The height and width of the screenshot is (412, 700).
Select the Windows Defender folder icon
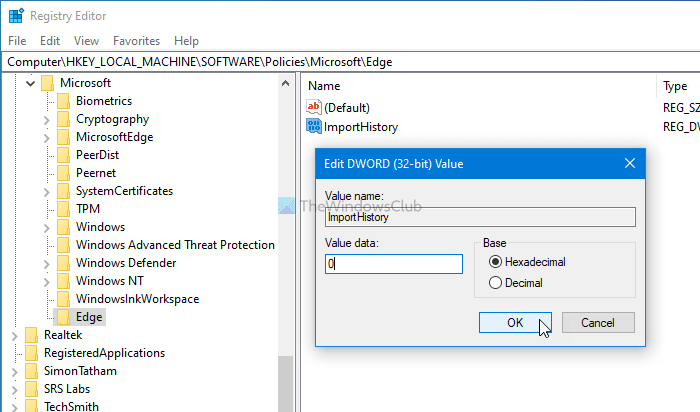tap(63, 263)
